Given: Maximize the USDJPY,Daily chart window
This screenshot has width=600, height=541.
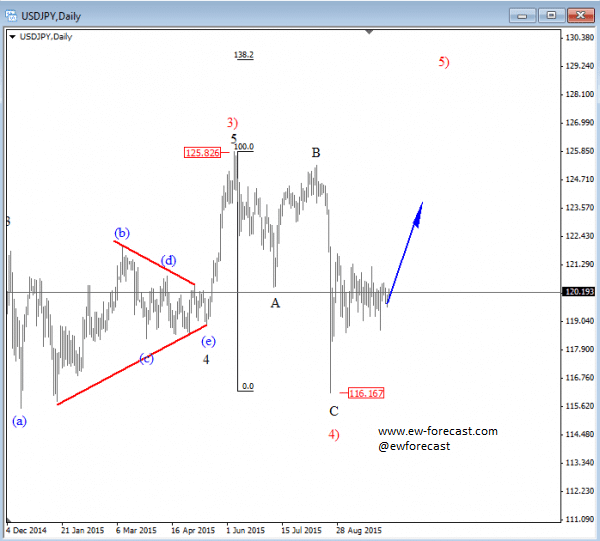Looking at the screenshot, I should tap(551, 15).
